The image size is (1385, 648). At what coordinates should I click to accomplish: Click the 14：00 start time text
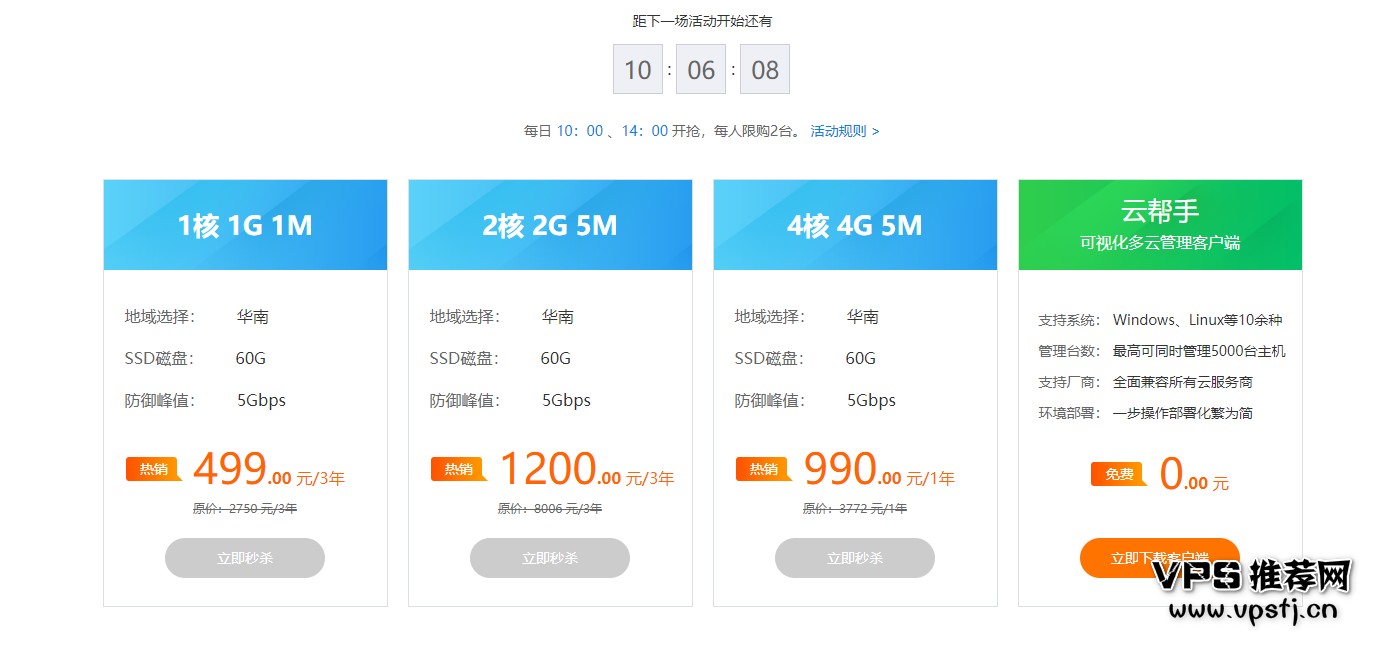pyautogui.click(x=645, y=131)
